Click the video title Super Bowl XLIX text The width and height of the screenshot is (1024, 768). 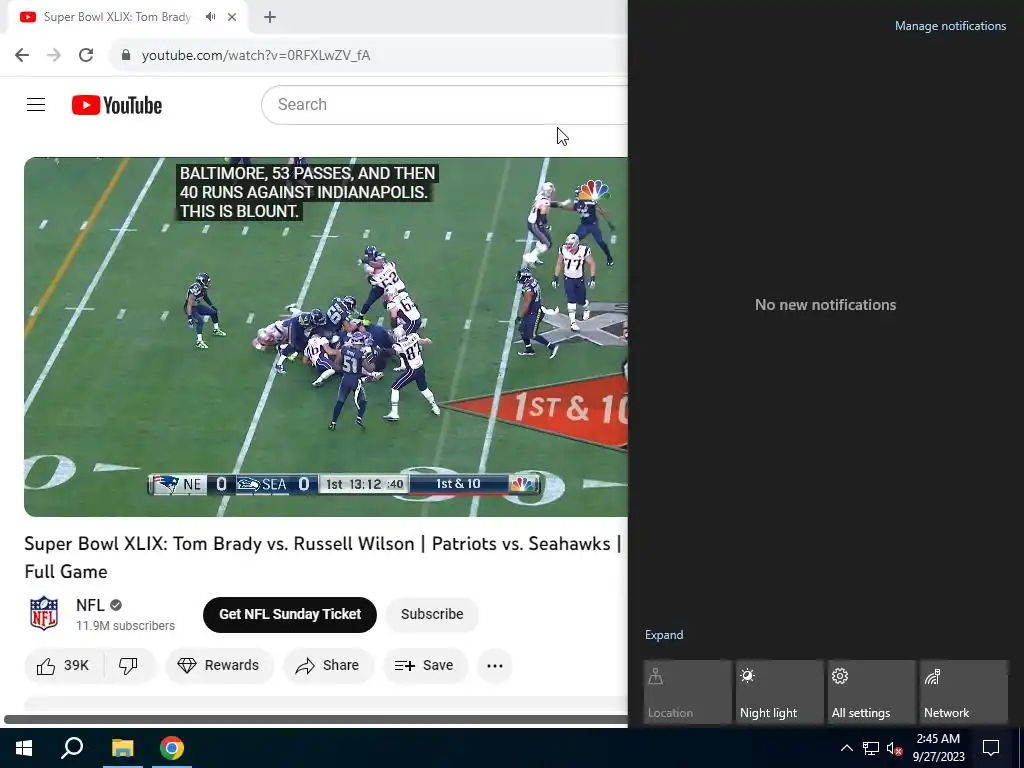323,557
